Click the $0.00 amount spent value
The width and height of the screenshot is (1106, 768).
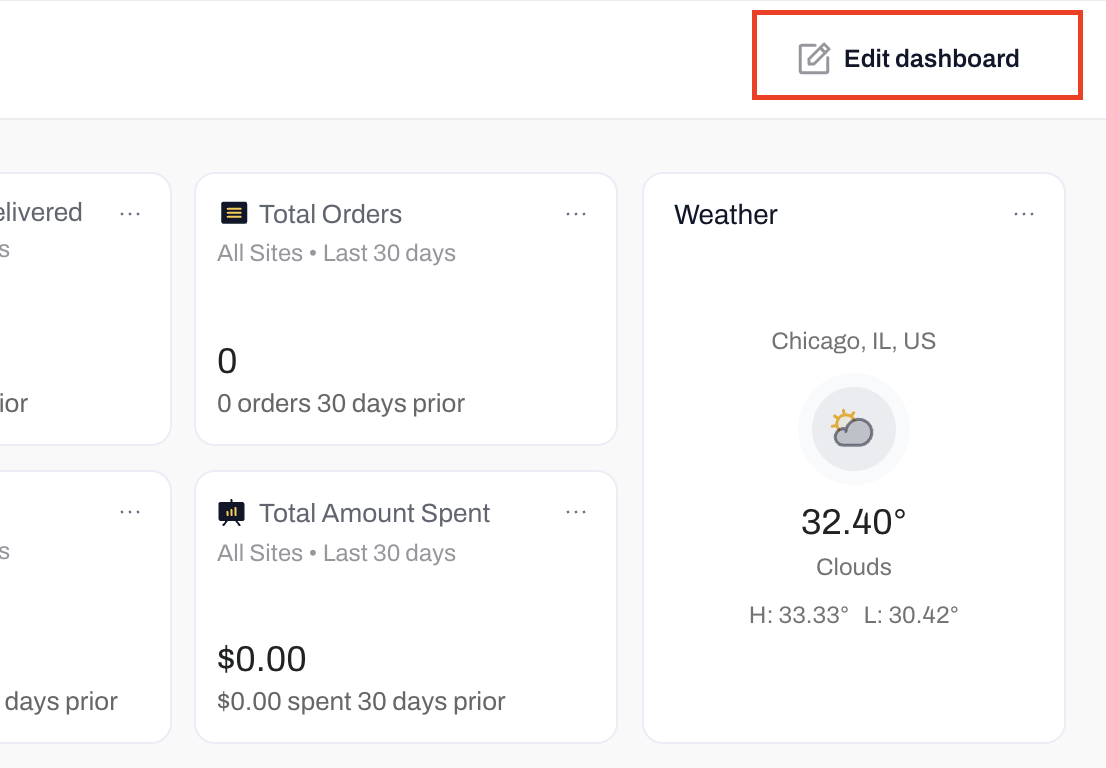click(x=261, y=658)
